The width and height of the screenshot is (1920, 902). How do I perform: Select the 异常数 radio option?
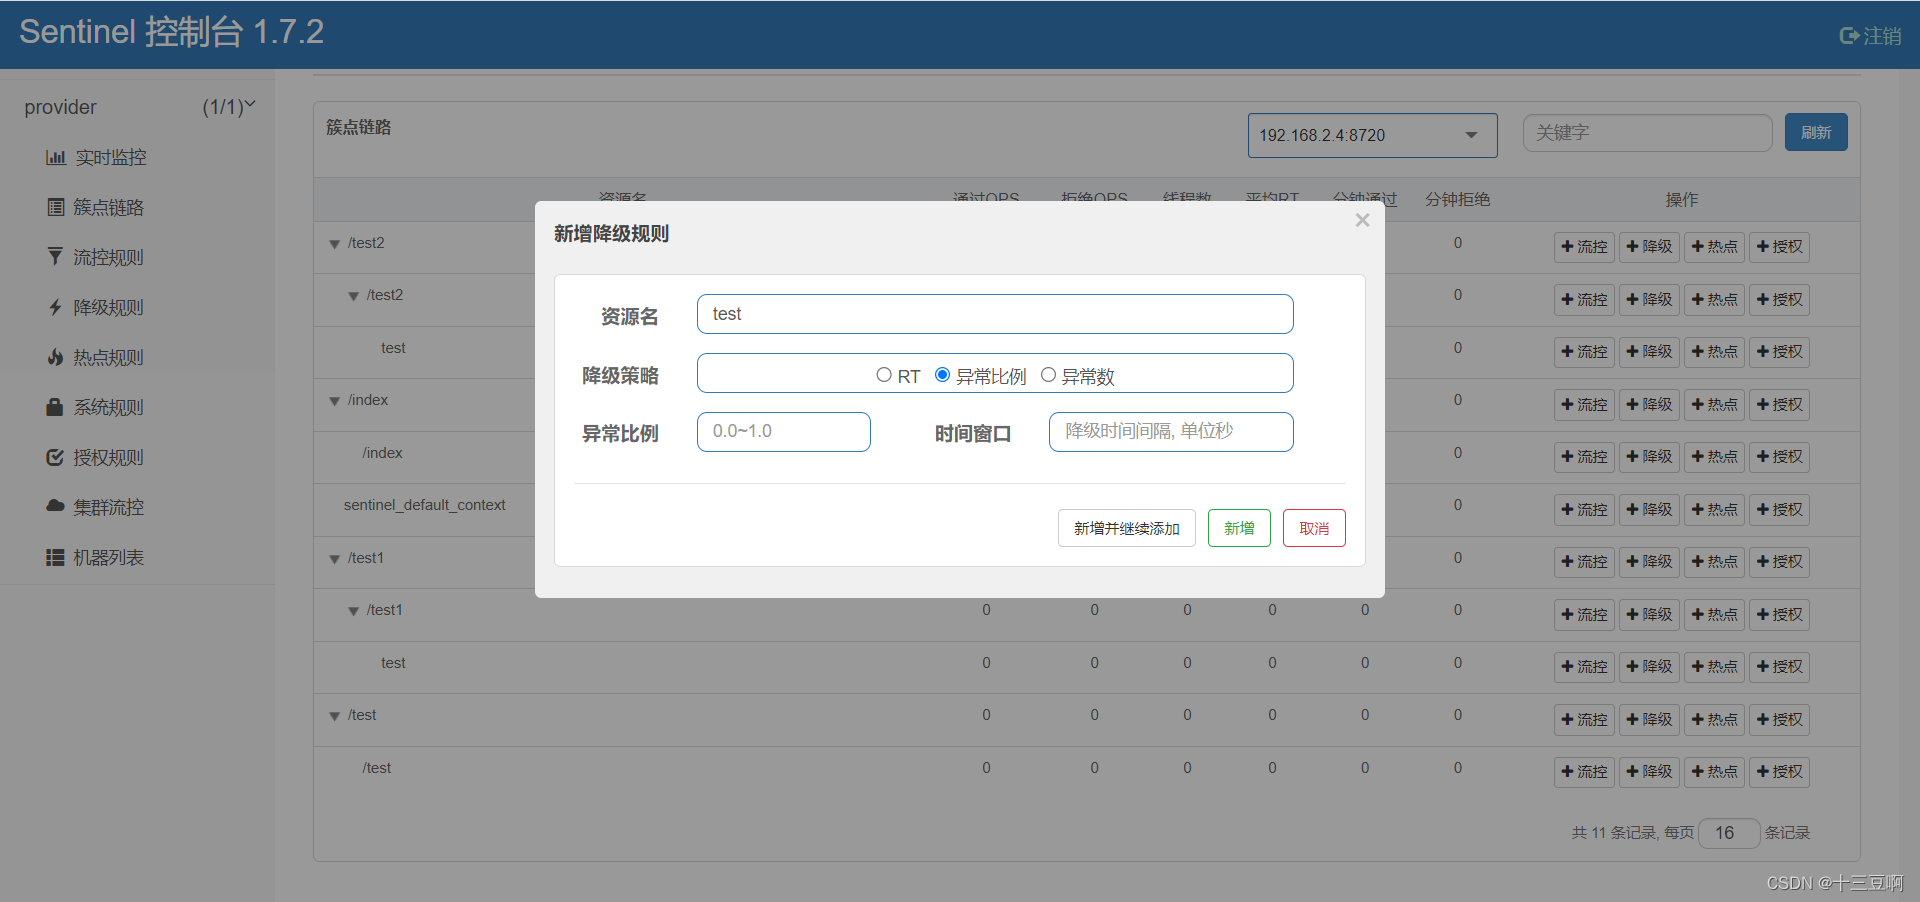pos(1048,375)
